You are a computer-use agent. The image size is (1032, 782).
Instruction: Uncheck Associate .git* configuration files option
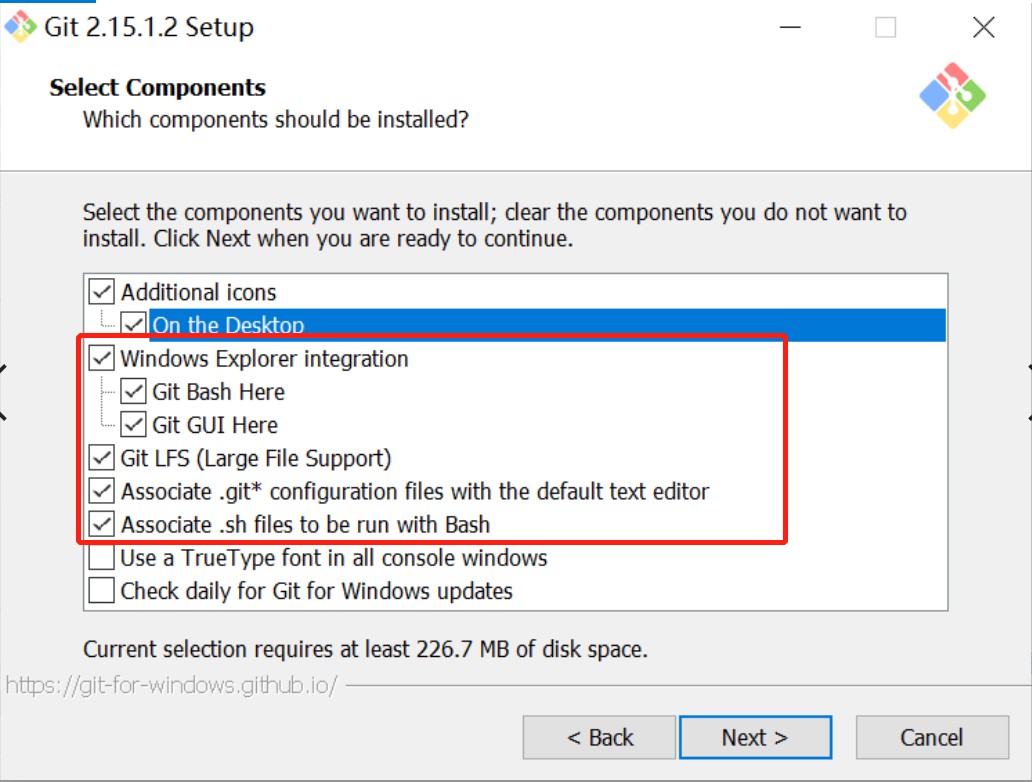pos(101,490)
